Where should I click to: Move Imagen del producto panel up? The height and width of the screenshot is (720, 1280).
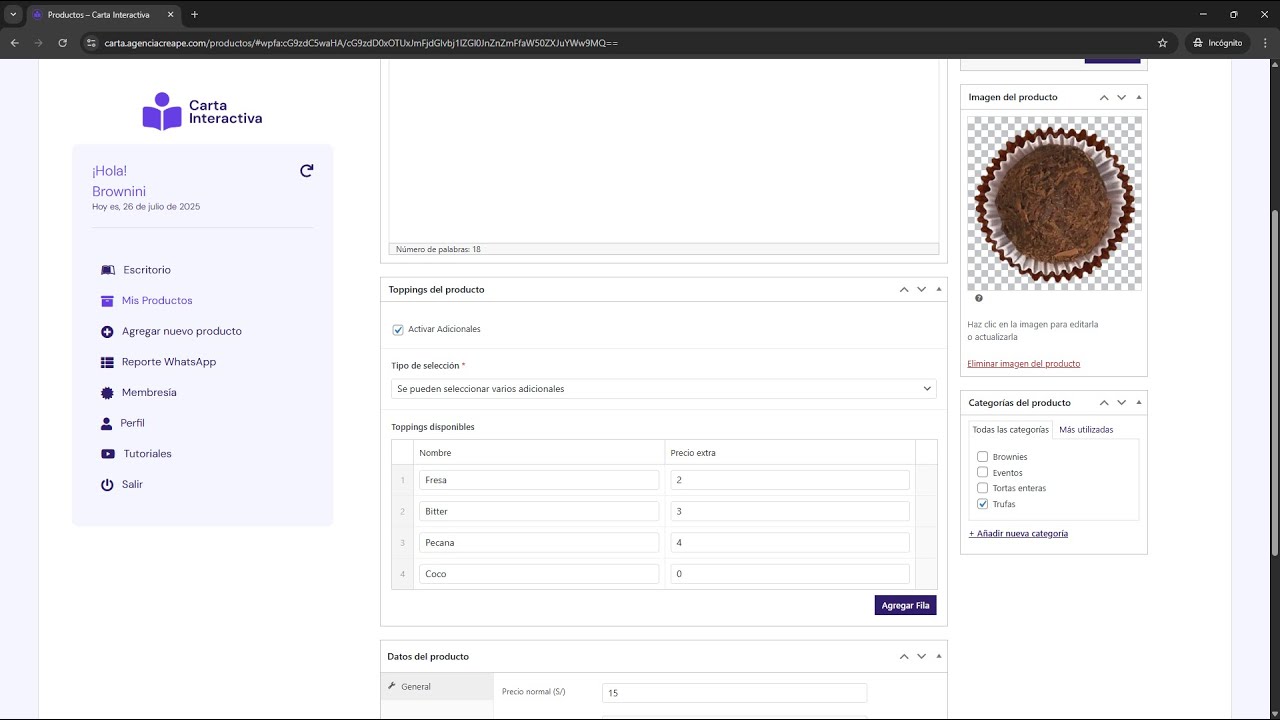[1104, 97]
